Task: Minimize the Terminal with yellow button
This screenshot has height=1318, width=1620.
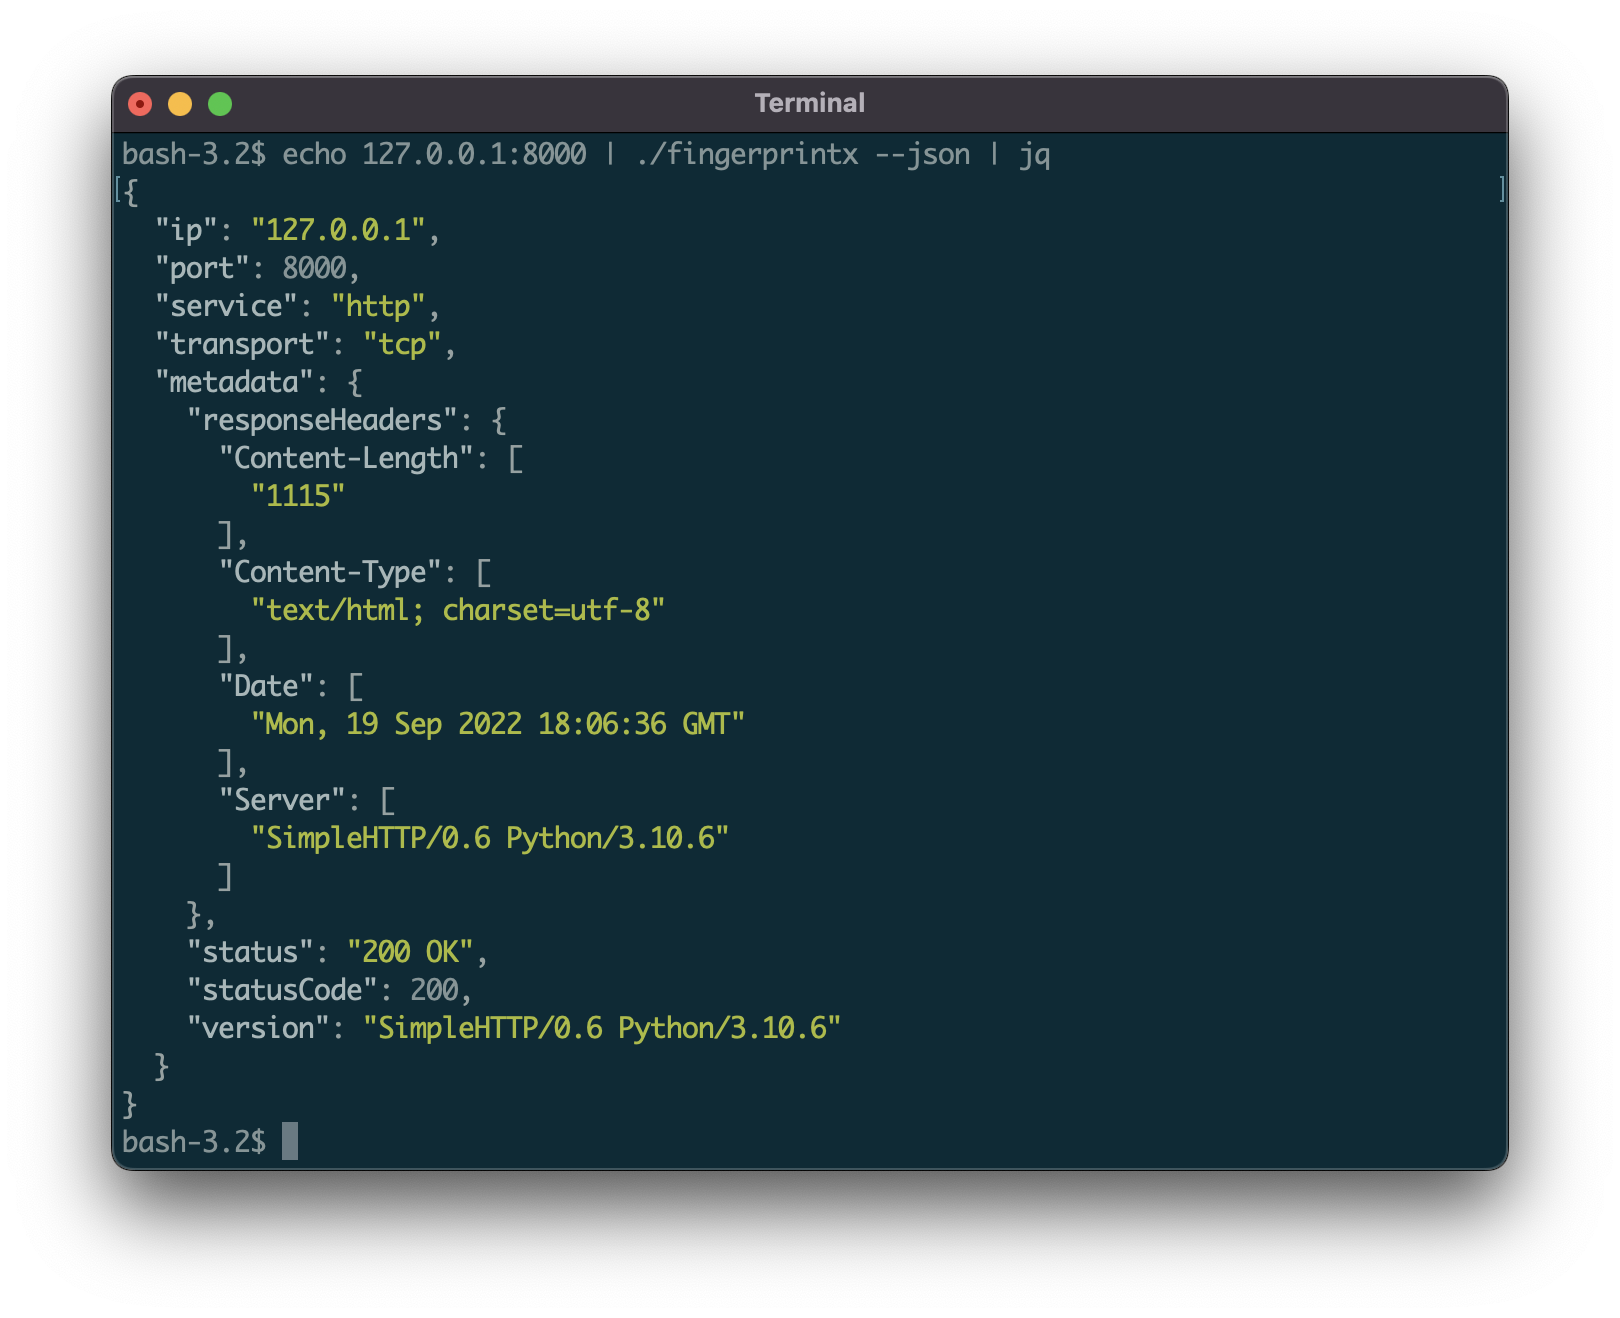Action: (180, 104)
